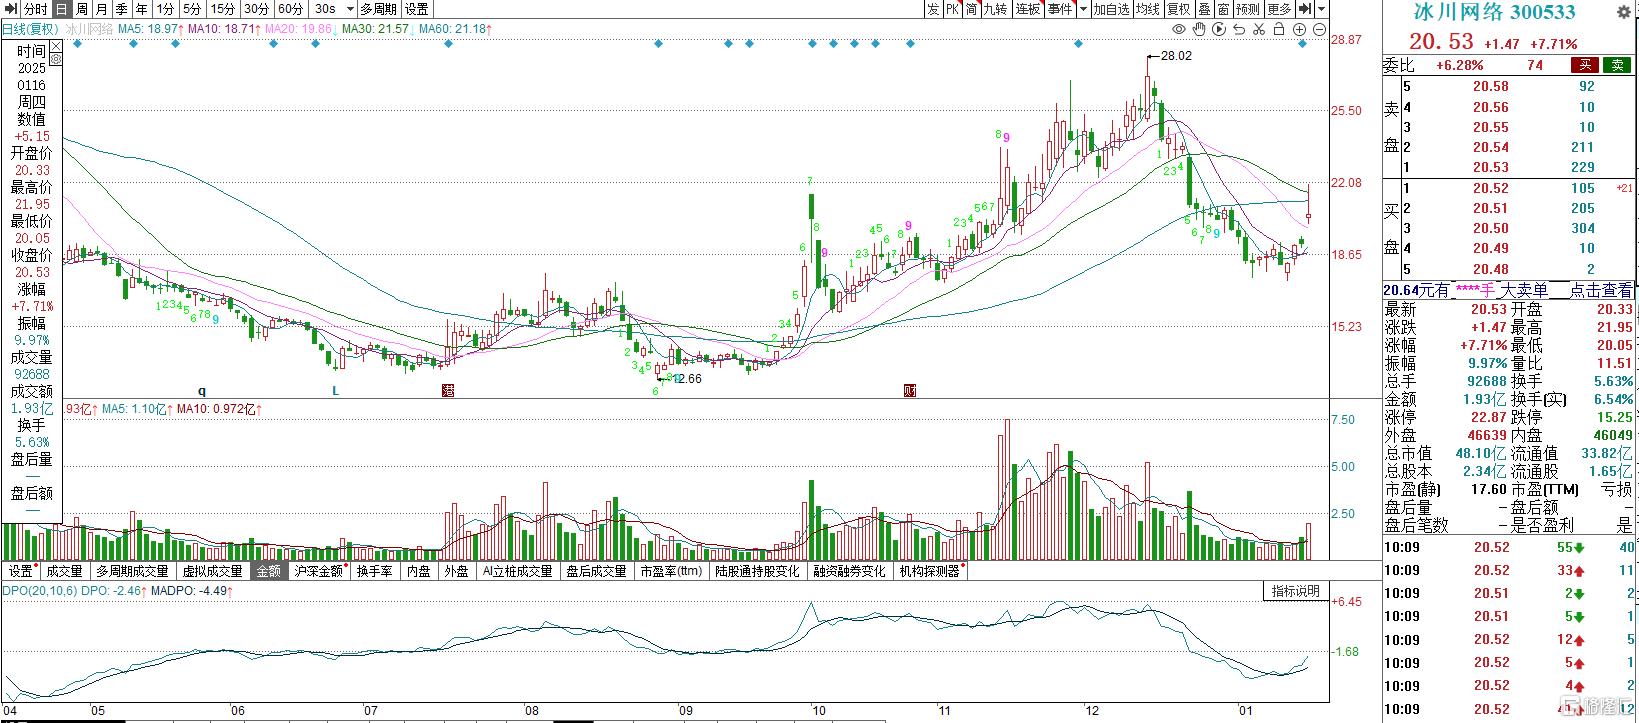
Task: Click the 点击查看 link in order panel
Action: pos(1600,290)
